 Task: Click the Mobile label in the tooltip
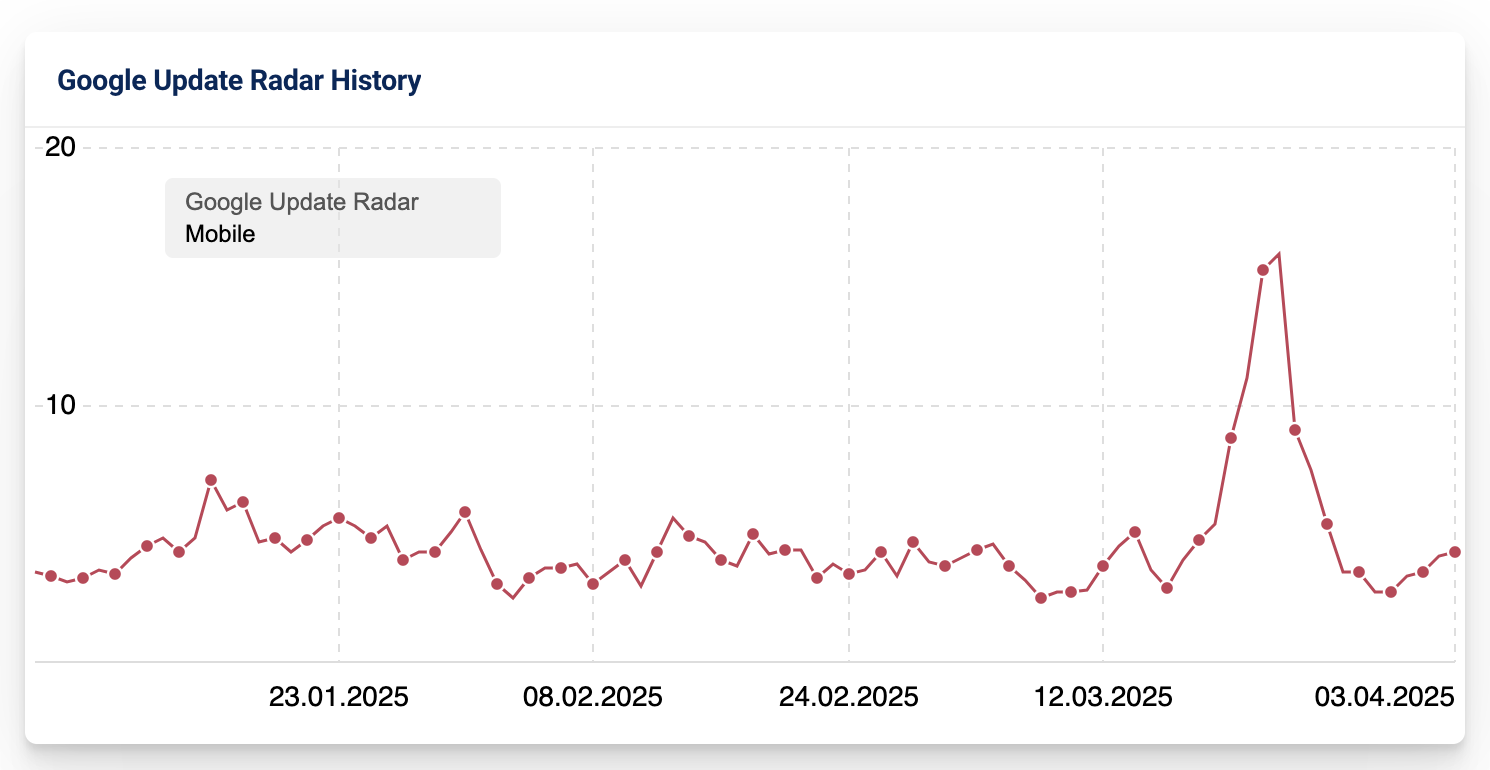click(220, 234)
